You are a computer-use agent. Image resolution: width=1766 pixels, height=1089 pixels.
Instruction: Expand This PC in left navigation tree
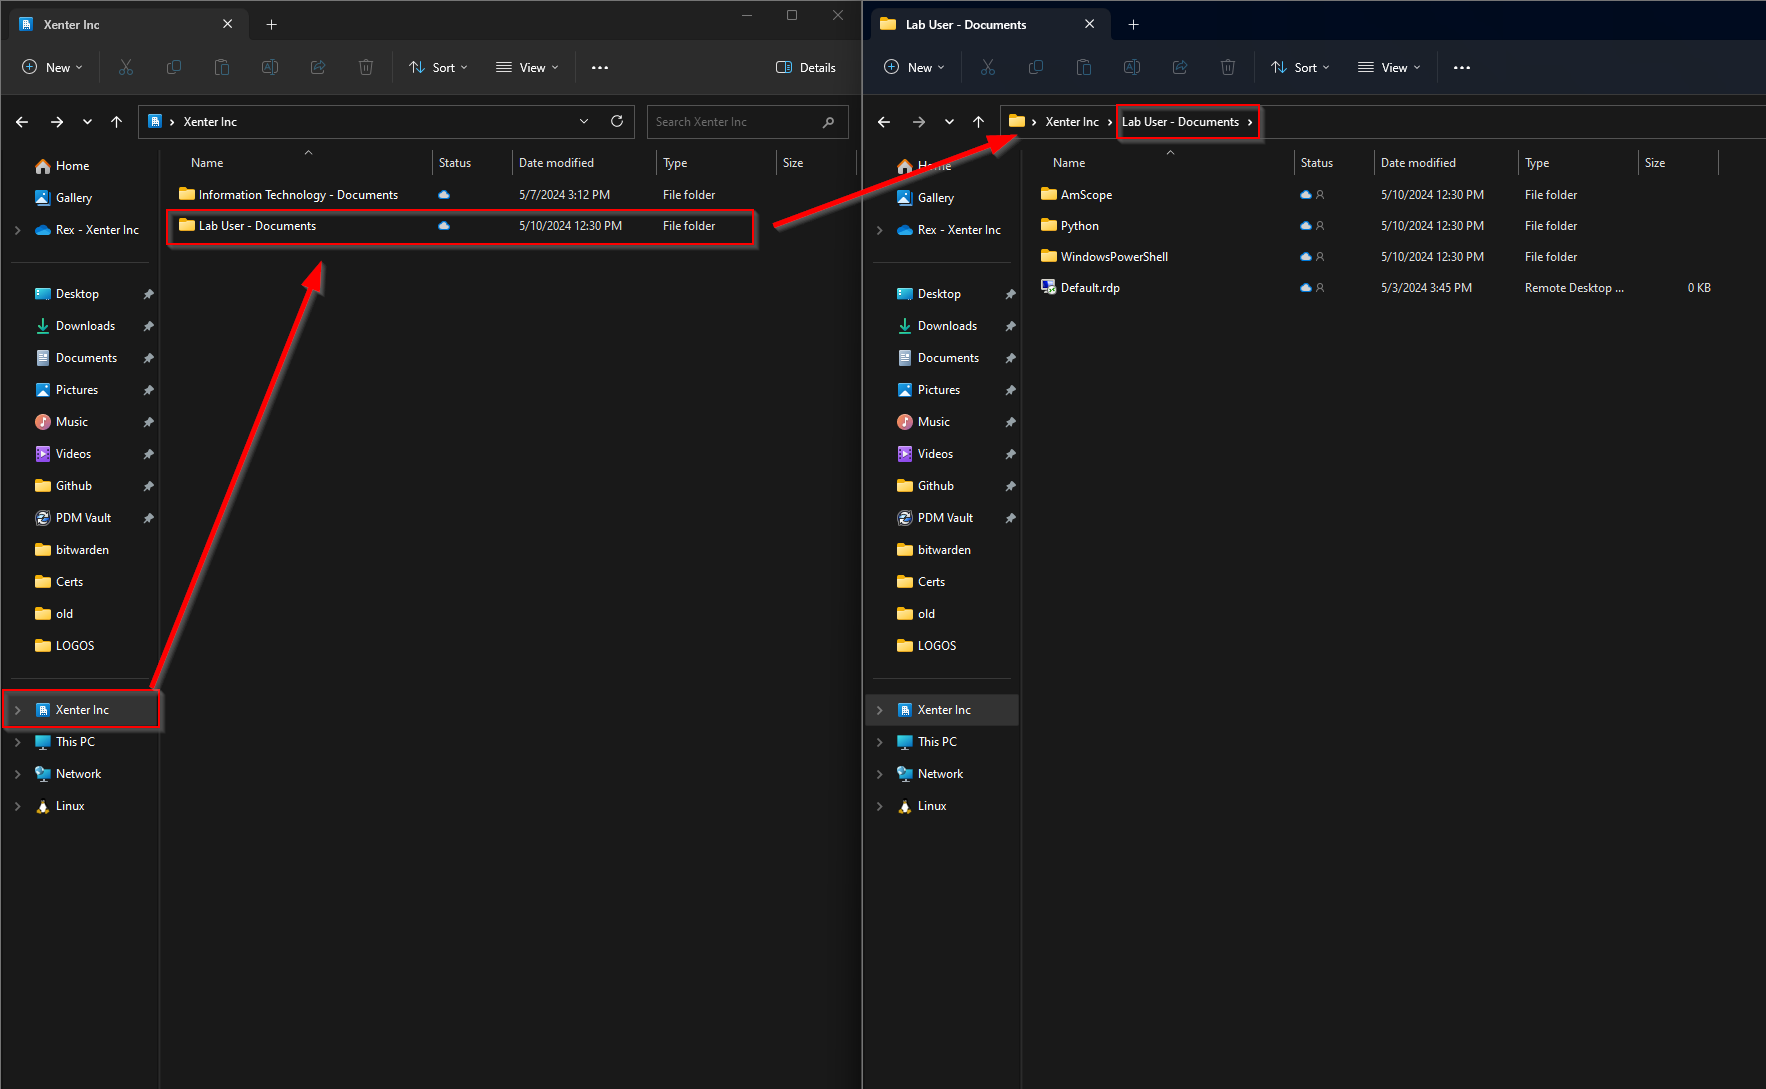point(18,742)
